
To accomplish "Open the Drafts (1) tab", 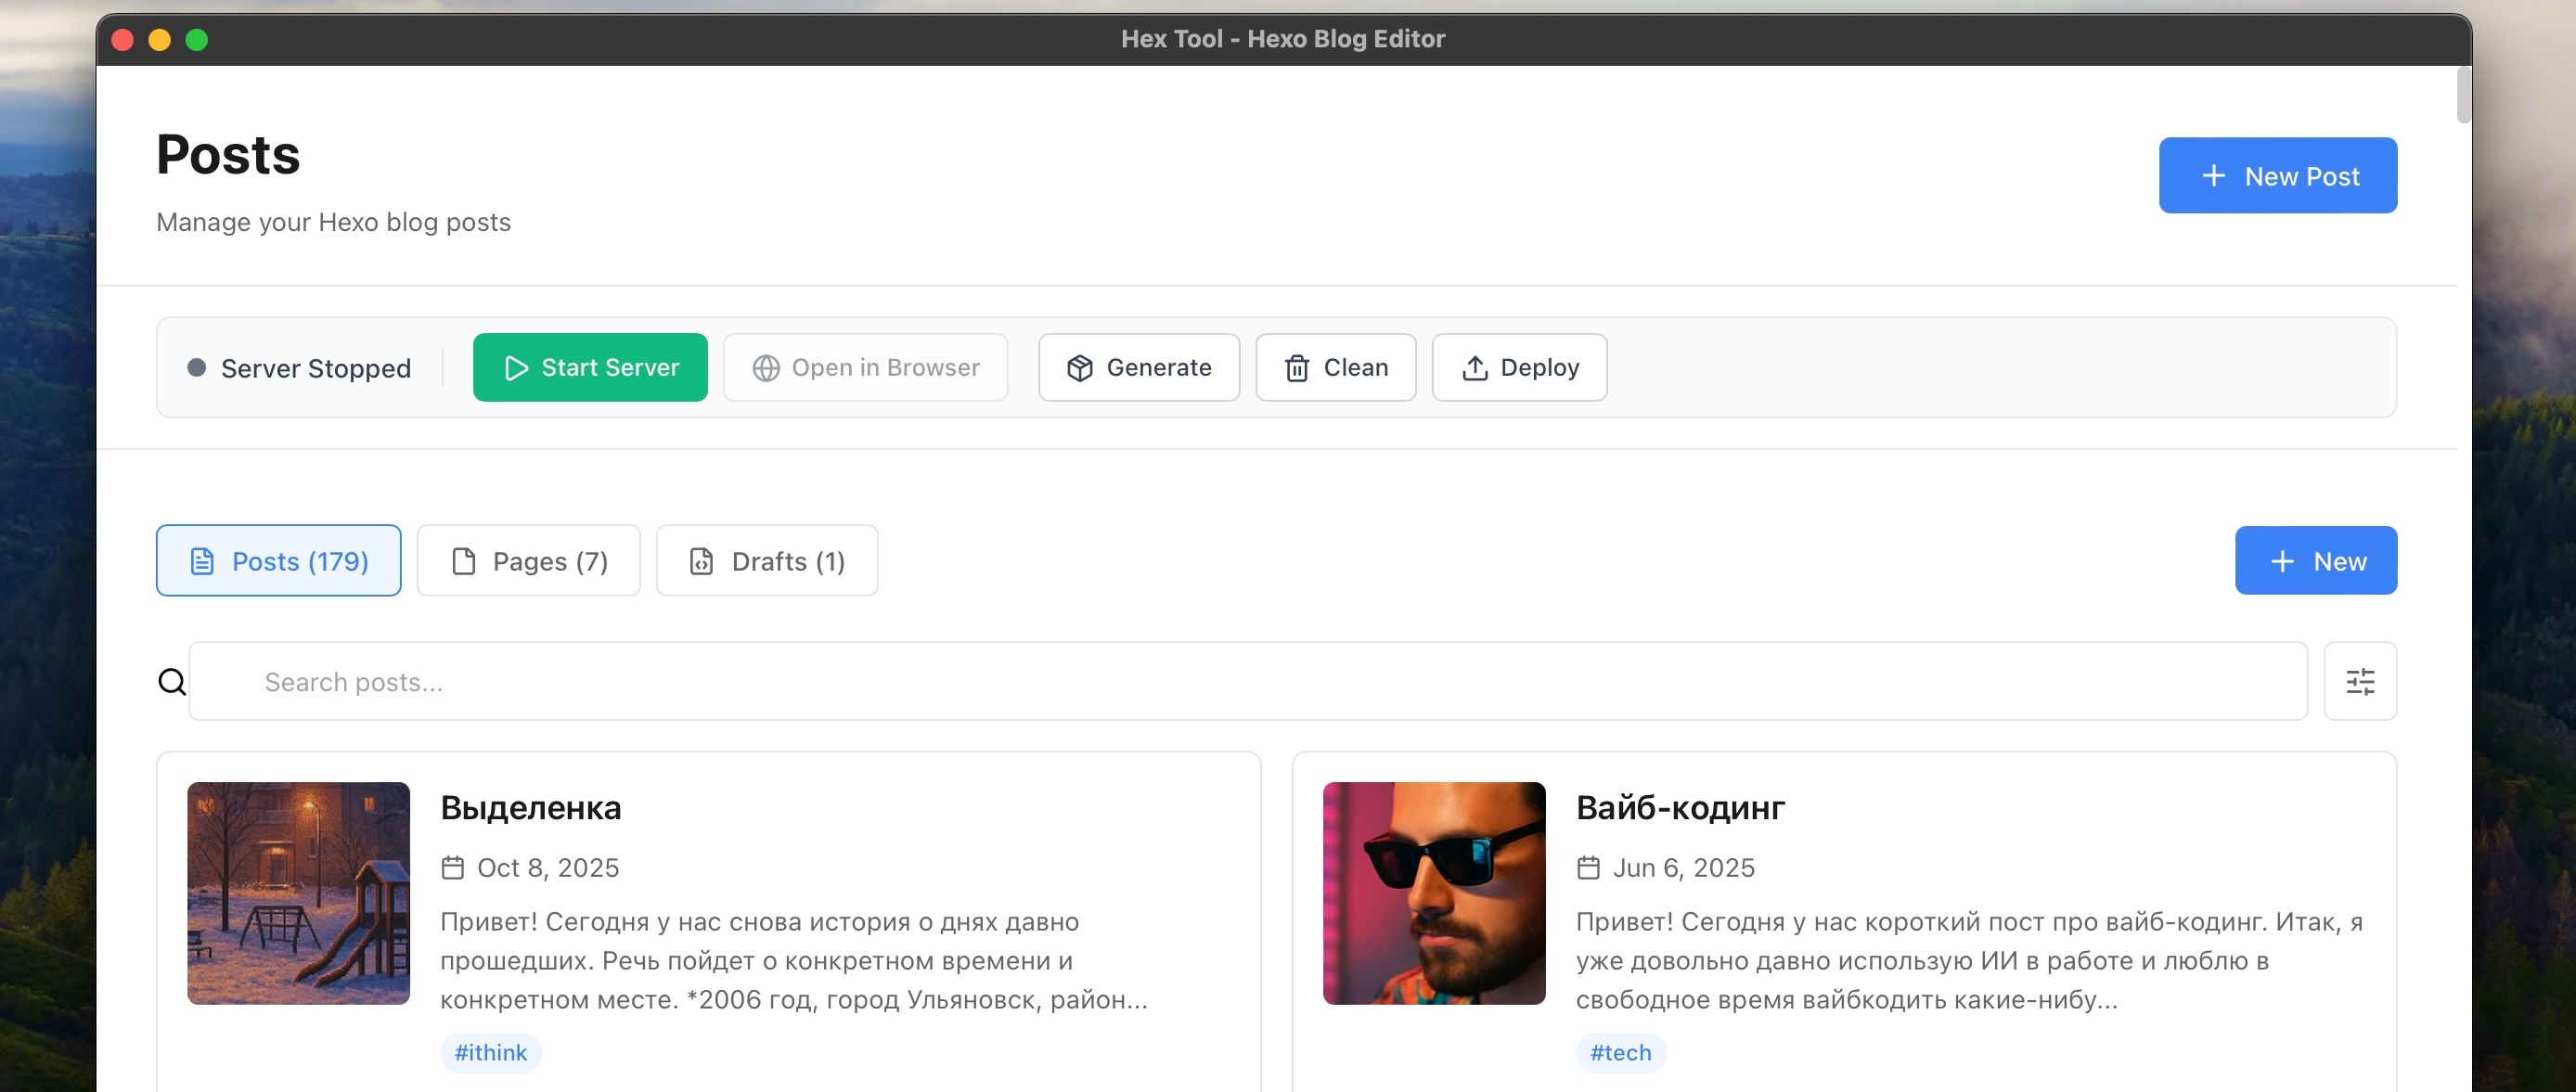I will (x=766, y=561).
